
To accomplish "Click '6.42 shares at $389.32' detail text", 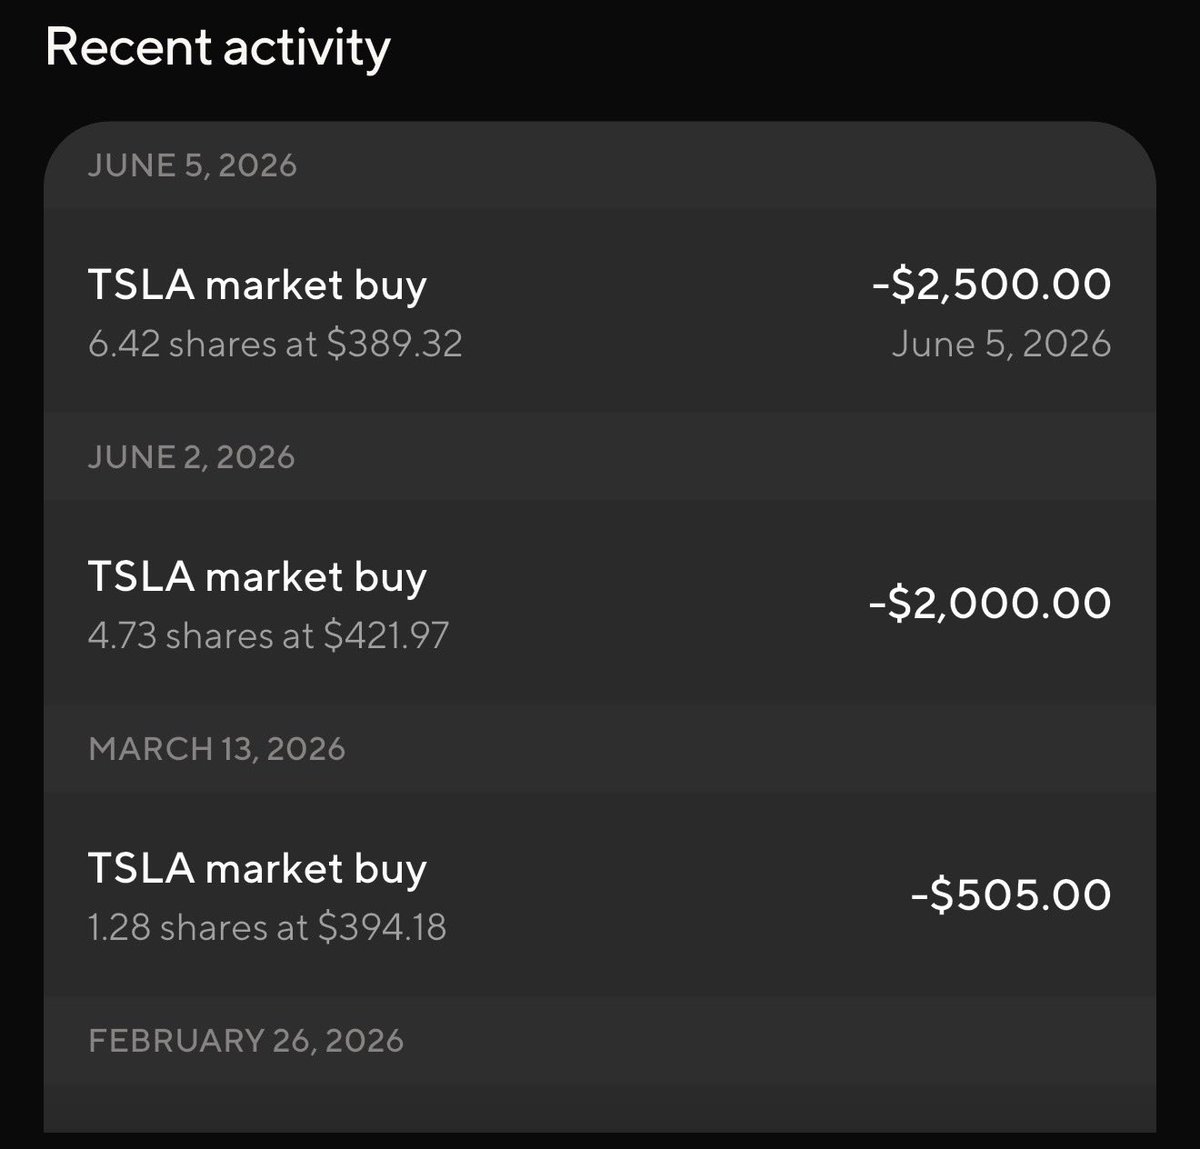I will click(x=275, y=344).
